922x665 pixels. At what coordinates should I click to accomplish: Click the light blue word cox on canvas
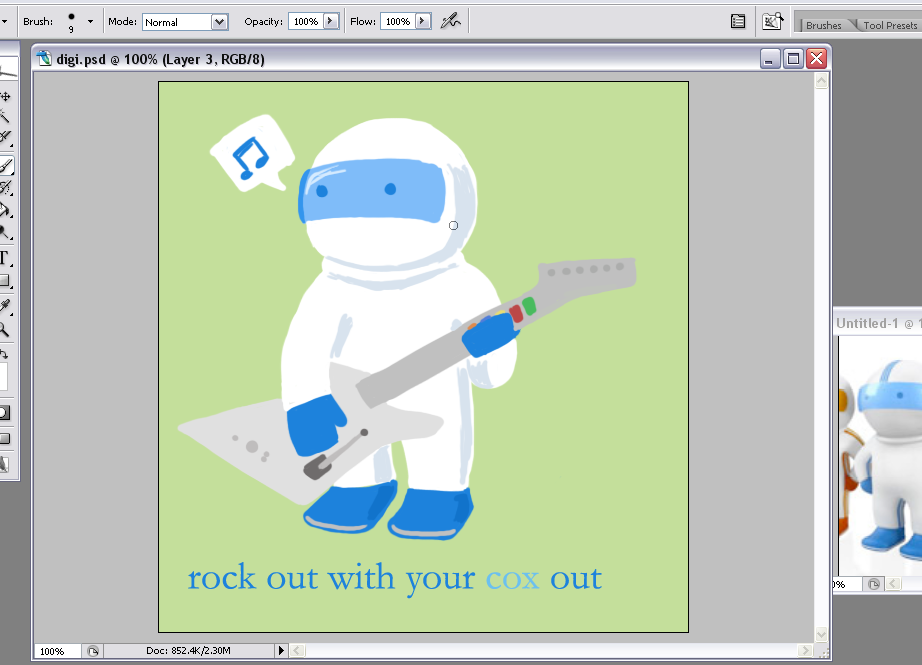click(x=512, y=579)
